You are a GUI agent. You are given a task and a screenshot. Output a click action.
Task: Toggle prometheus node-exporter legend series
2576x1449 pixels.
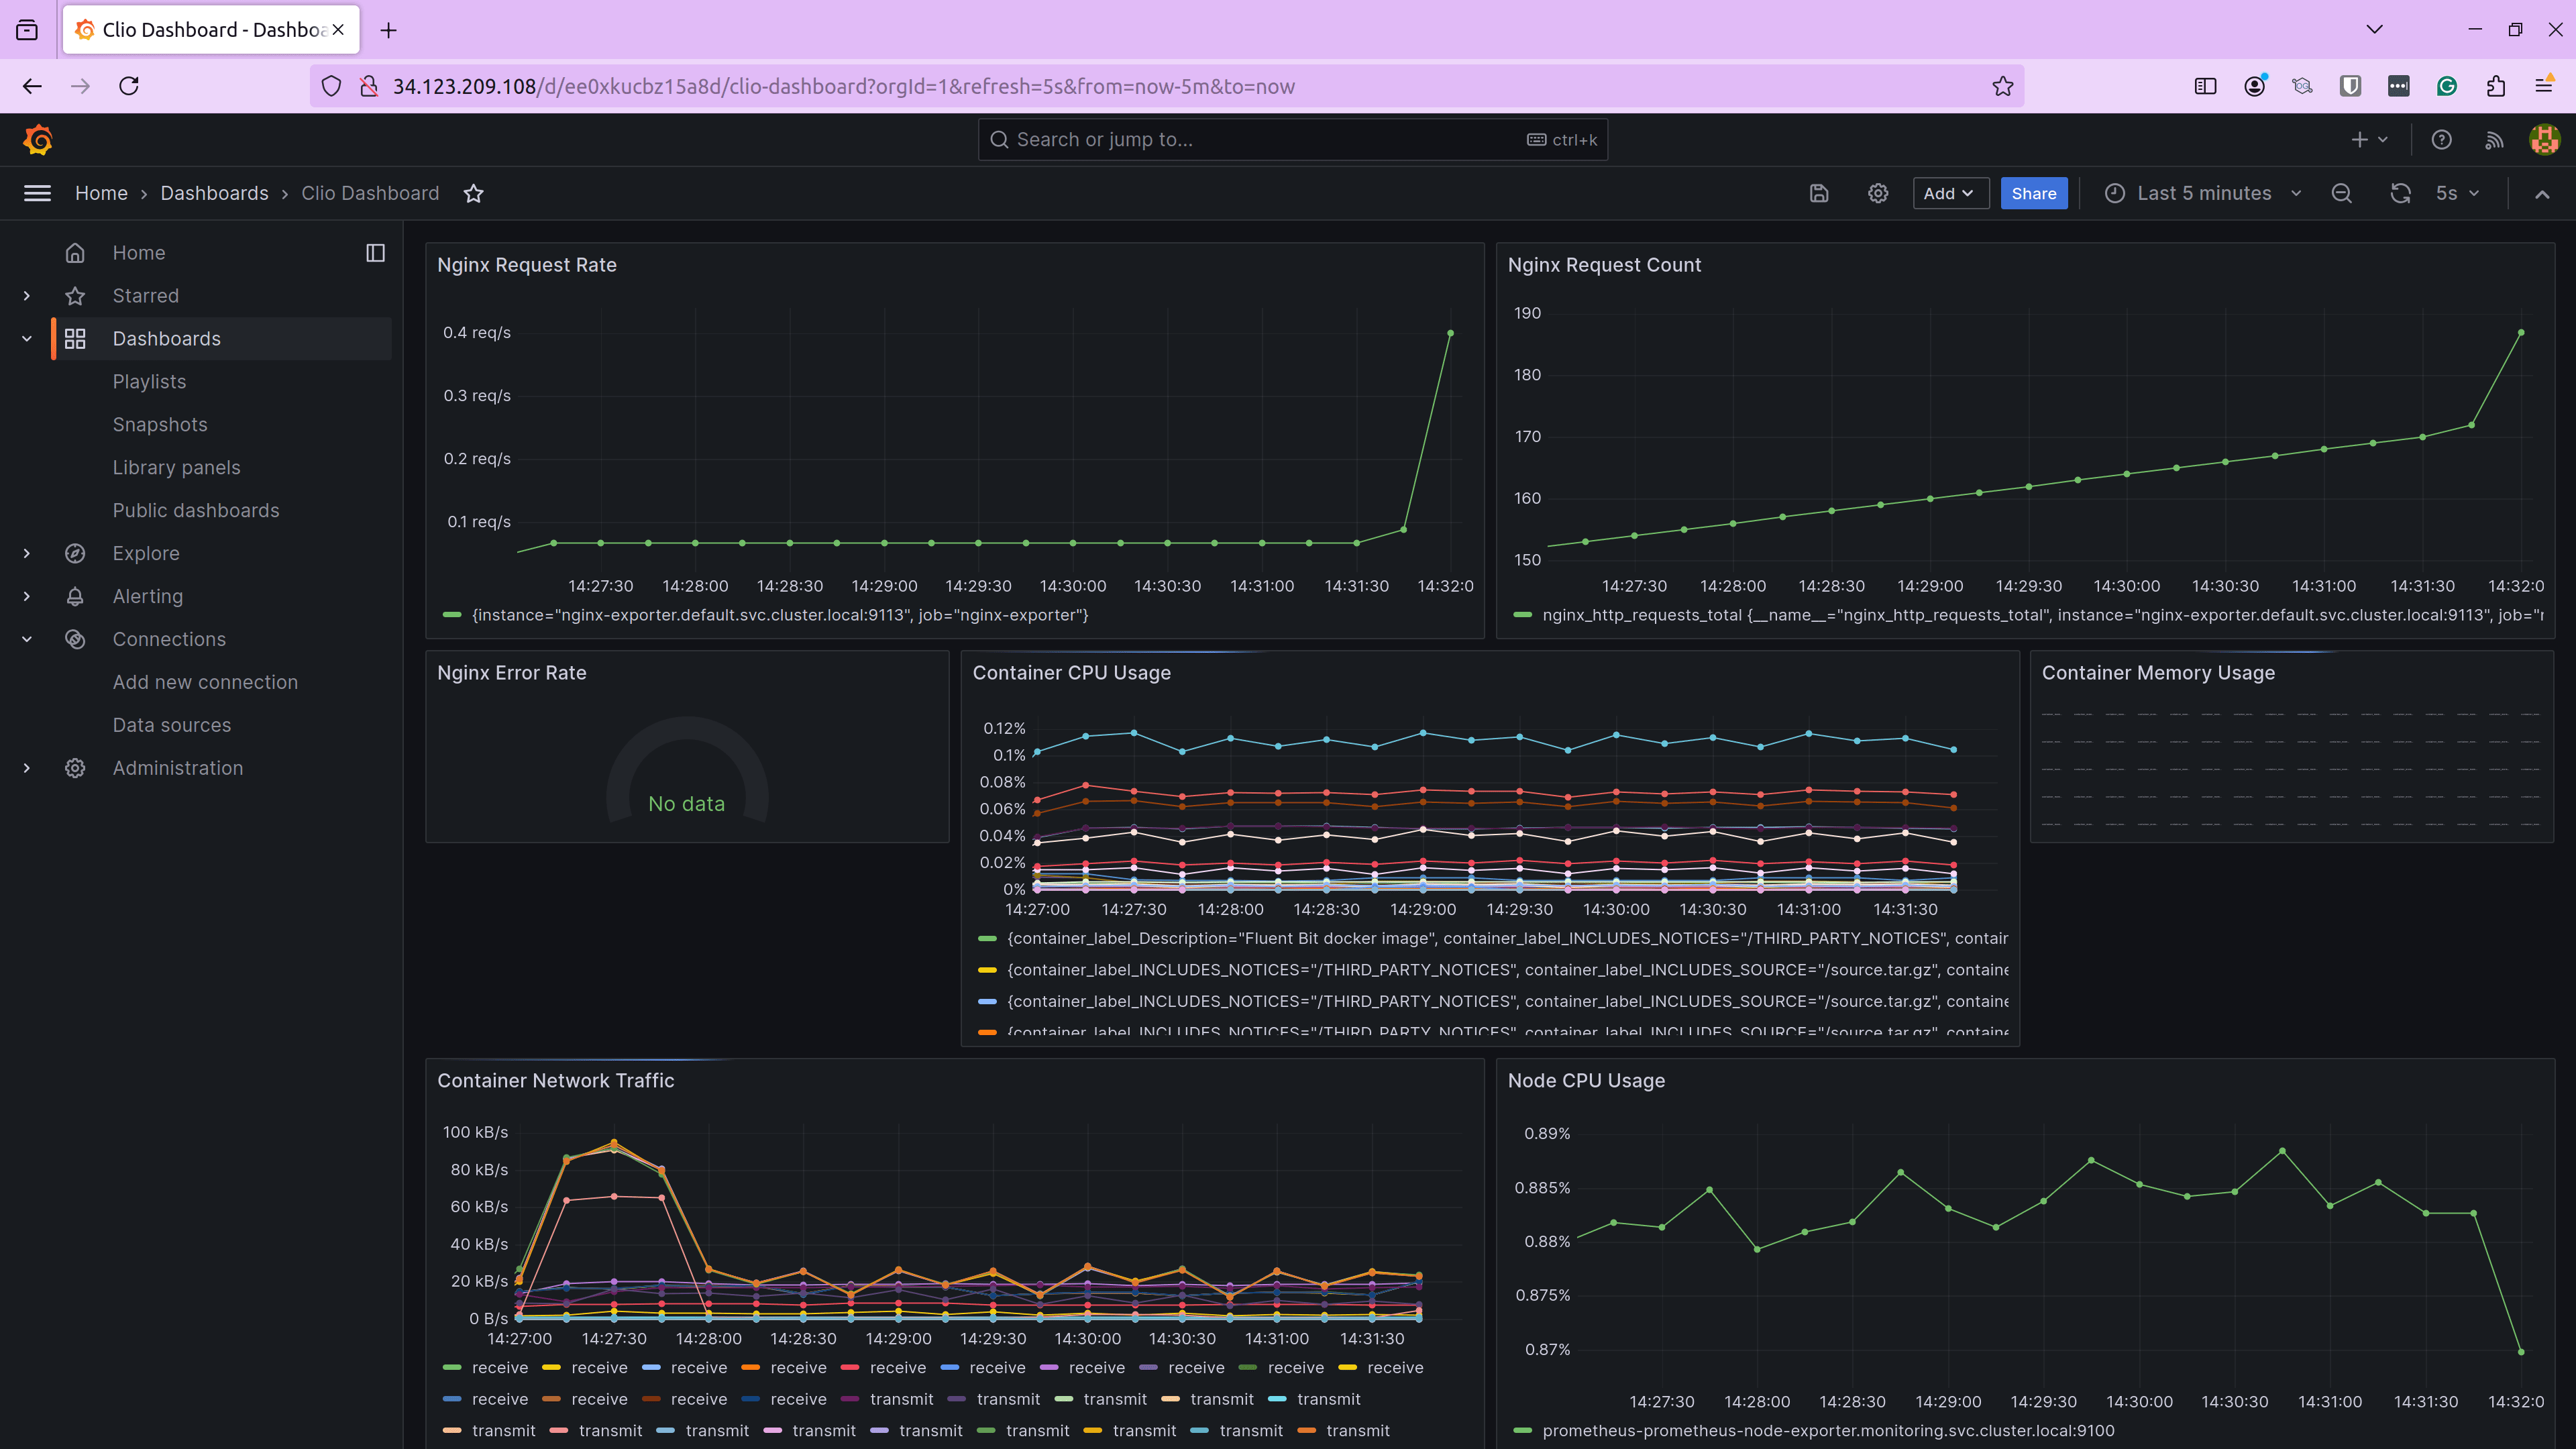[x=1828, y=1431]
